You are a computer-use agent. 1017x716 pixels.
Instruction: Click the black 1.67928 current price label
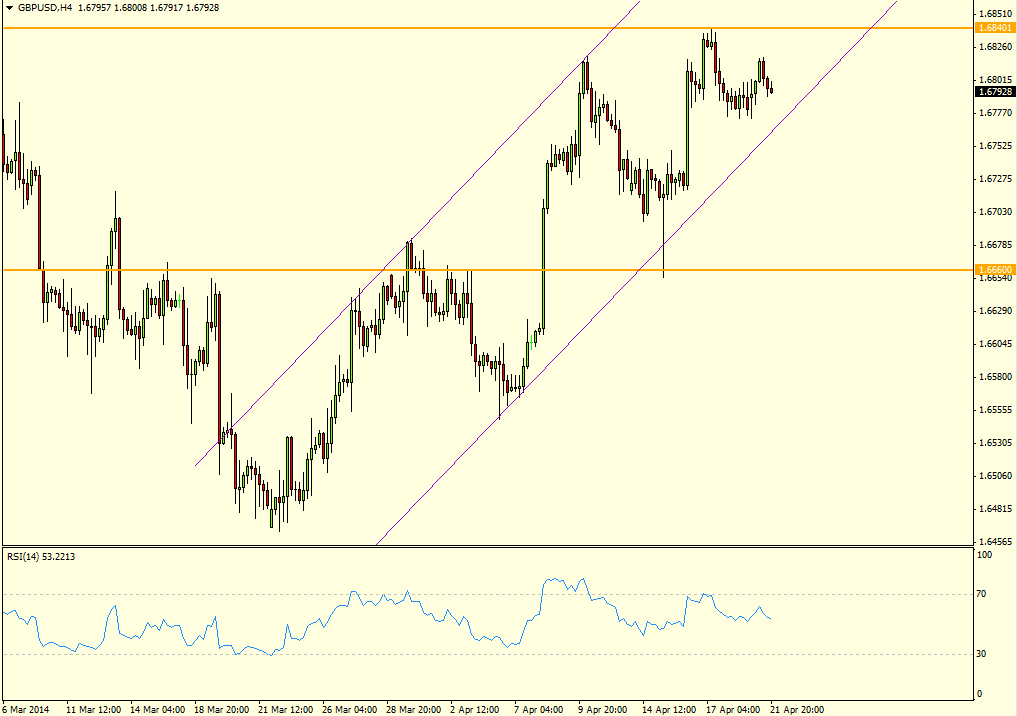[x=994, y=91]
